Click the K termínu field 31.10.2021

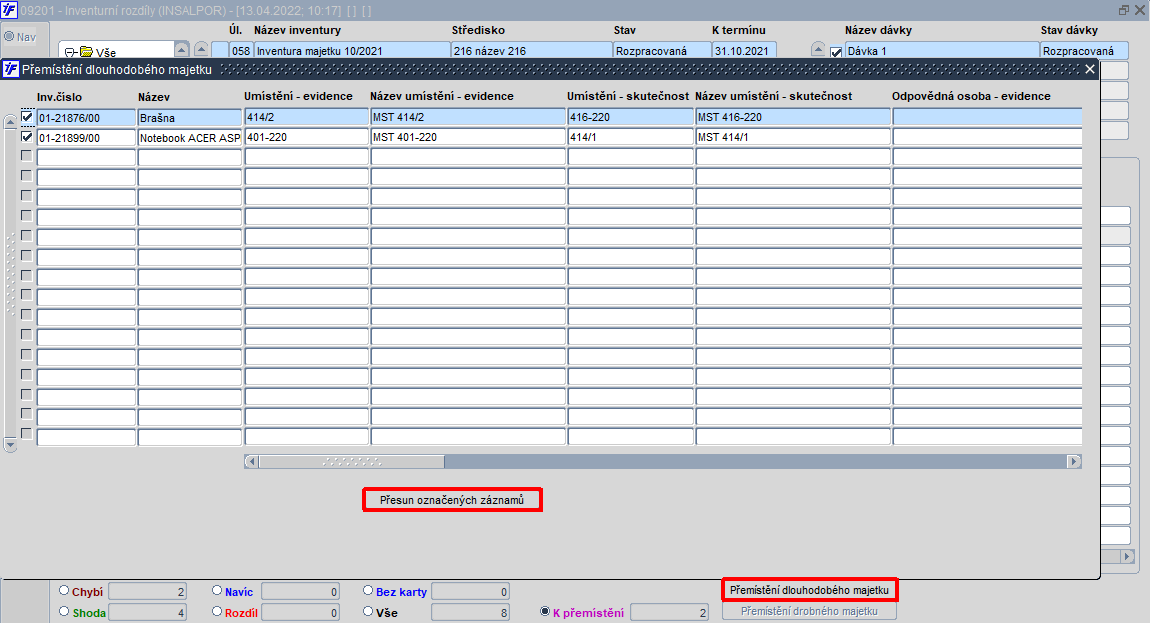pos(744,51)
